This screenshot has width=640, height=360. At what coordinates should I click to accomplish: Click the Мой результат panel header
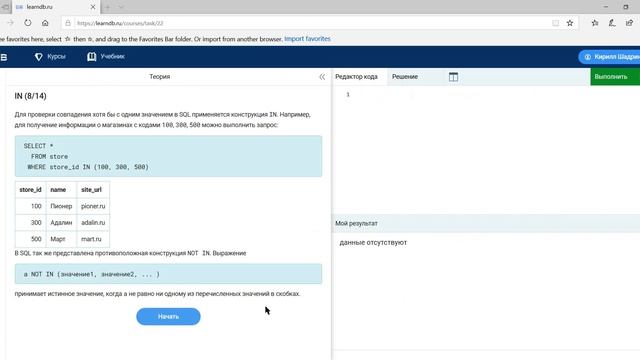click(x=486, y=223)
